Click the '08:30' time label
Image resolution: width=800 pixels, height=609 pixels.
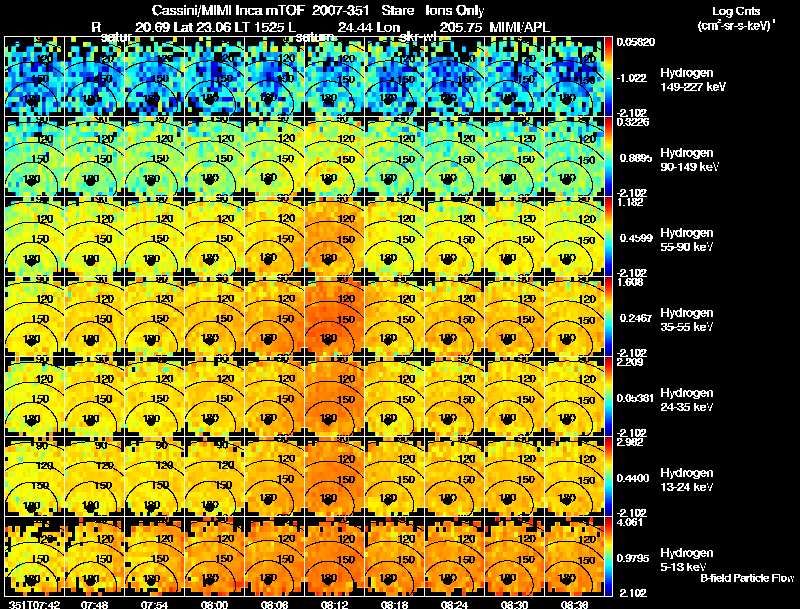coord(514,604)
